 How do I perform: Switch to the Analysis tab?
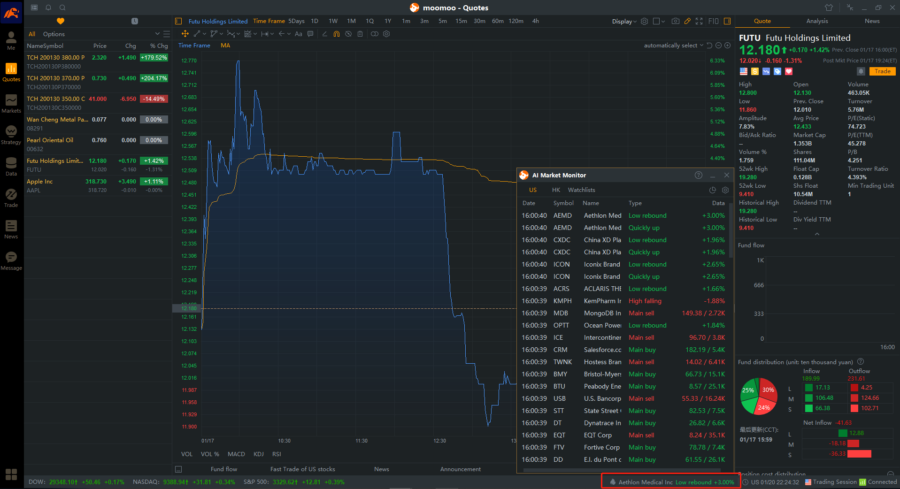tap(817, 21)
